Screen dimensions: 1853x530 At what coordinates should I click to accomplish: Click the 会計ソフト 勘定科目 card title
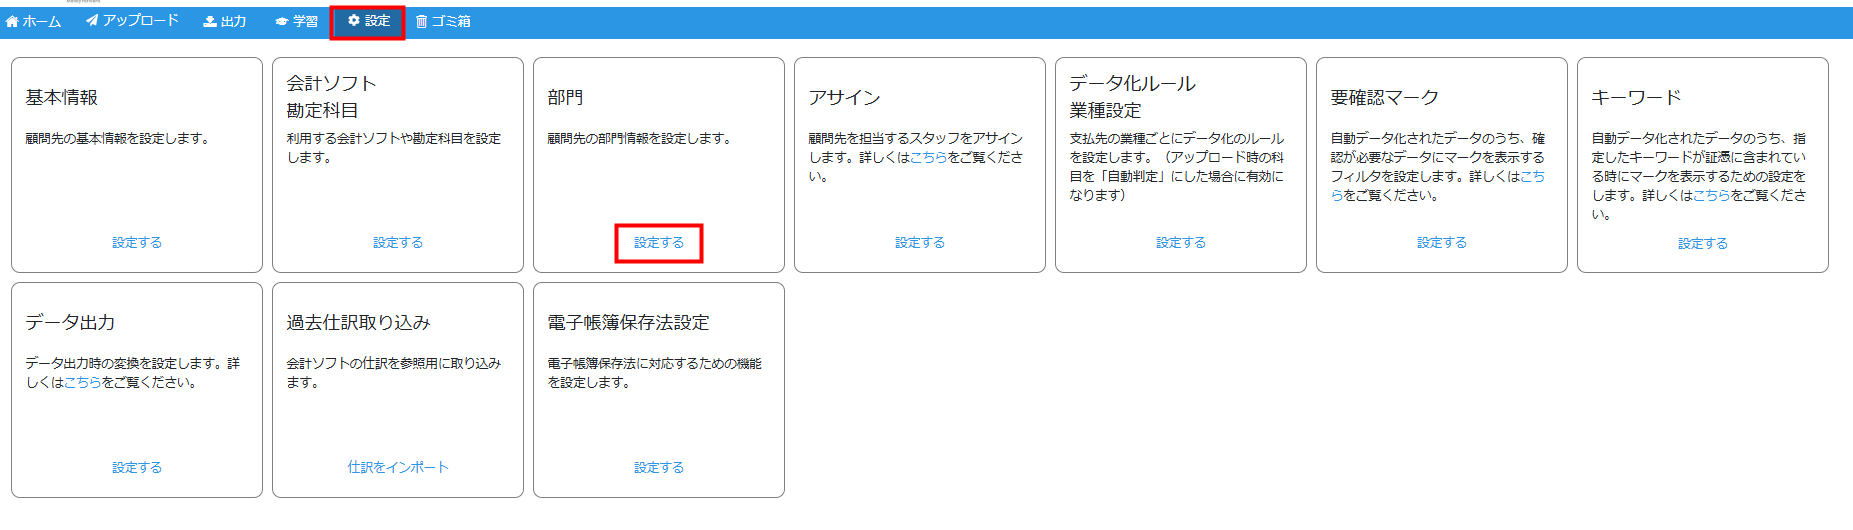pos(332,97)
